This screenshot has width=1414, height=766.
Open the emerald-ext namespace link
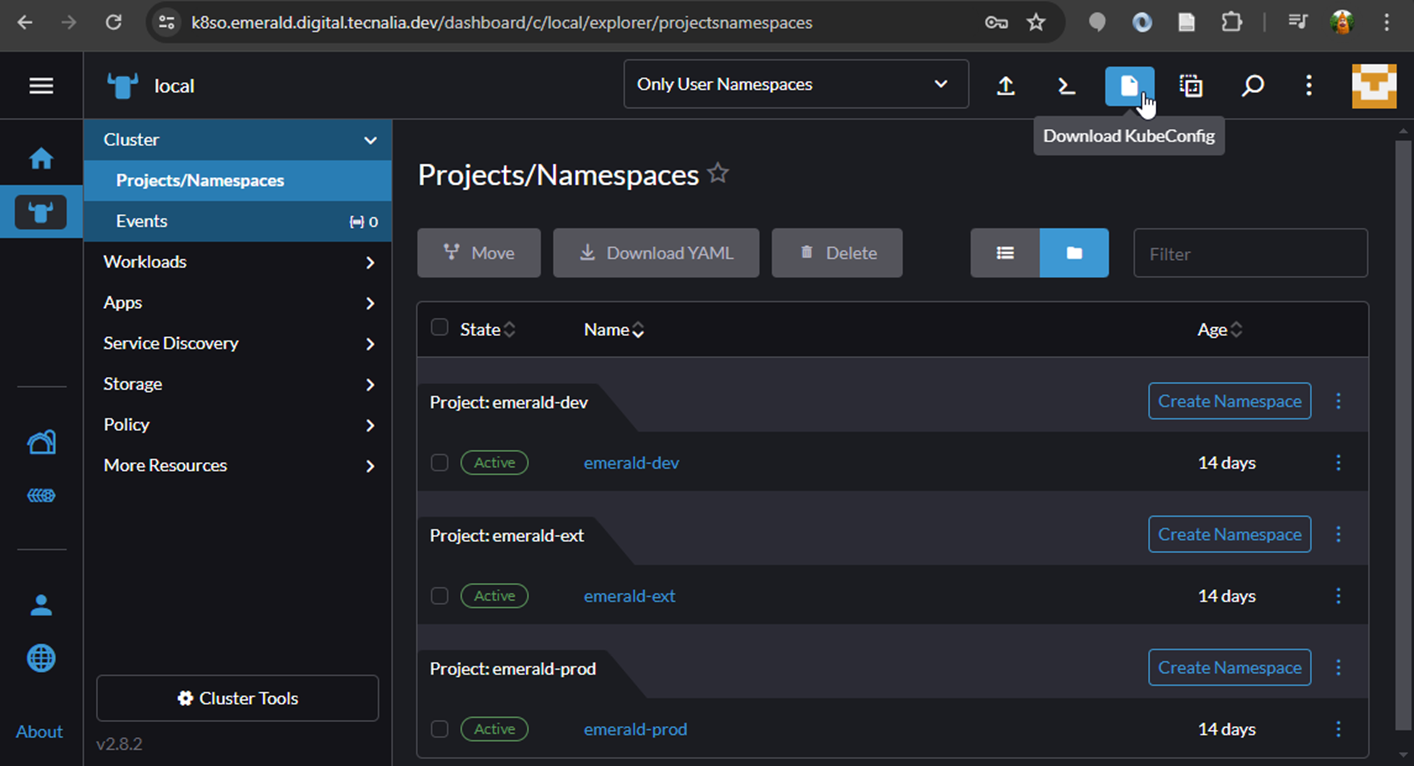coord(630,596)
